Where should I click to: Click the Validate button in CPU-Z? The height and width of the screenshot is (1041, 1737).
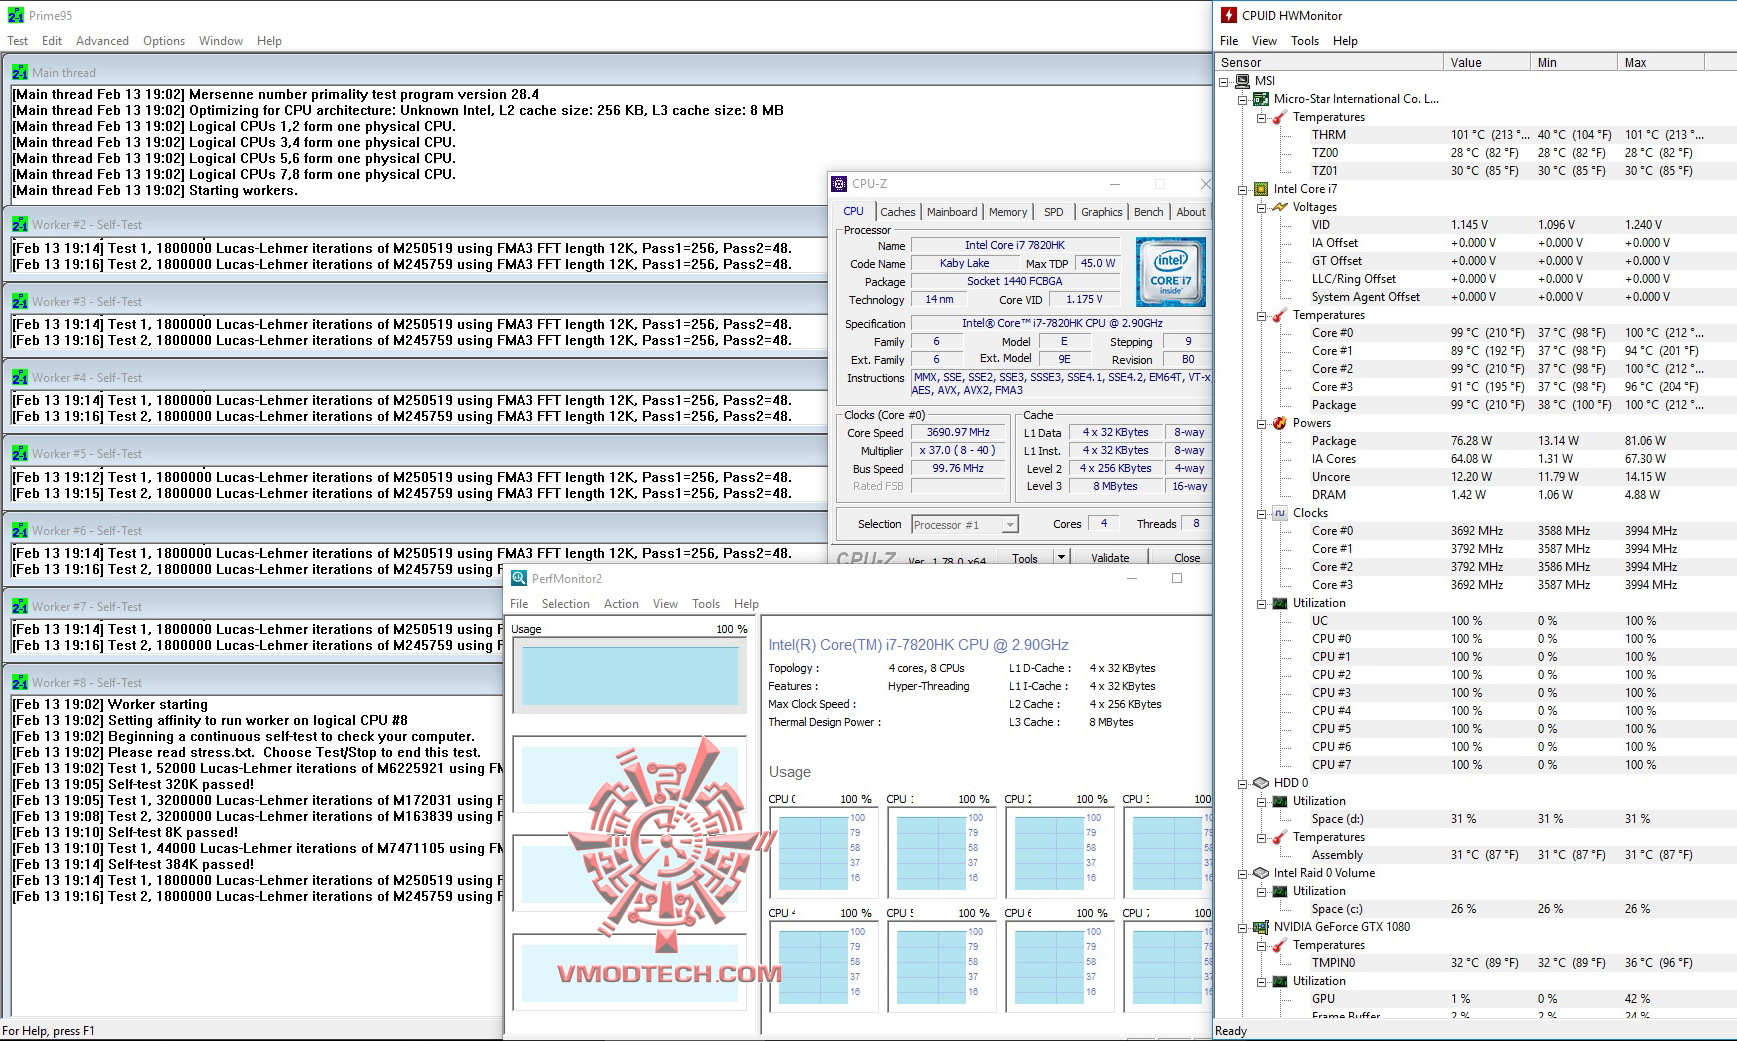1110,557
